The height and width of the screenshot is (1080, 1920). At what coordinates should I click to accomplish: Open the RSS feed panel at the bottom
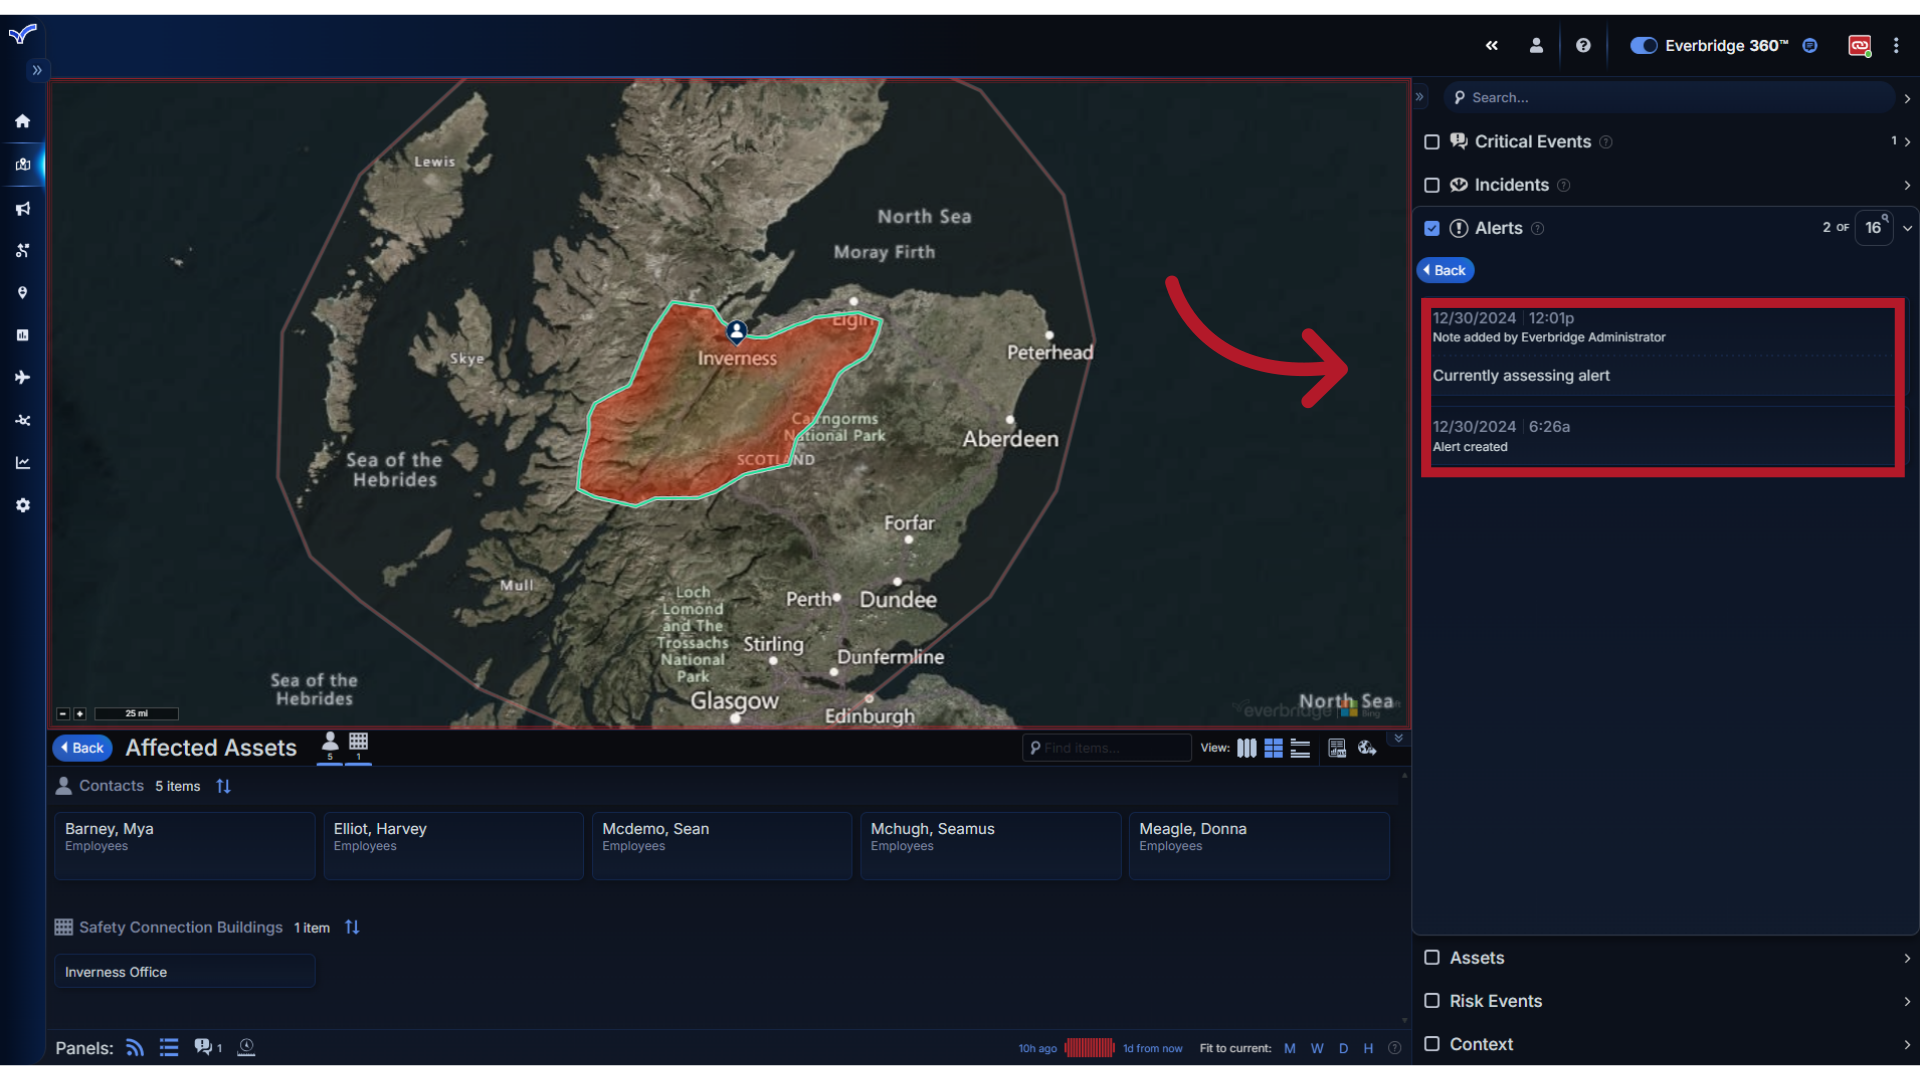[133, 1047]
